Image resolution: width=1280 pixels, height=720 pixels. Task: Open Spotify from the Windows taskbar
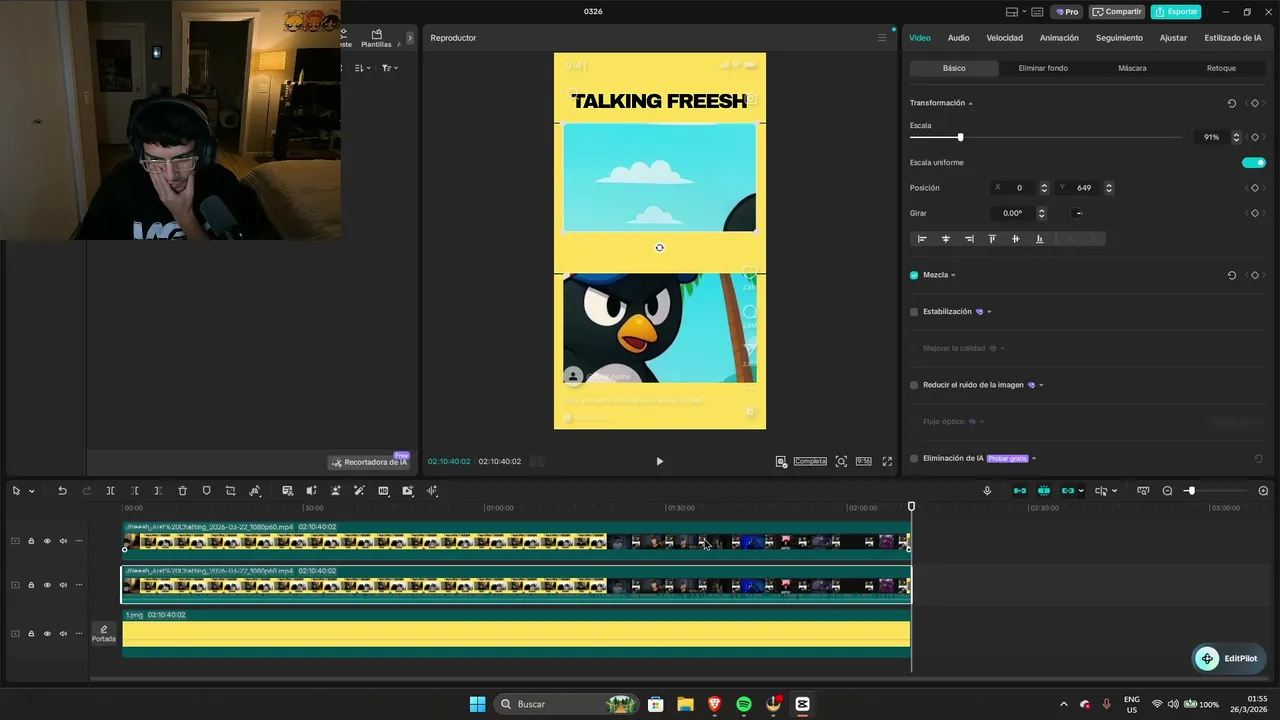coord(744,704)
